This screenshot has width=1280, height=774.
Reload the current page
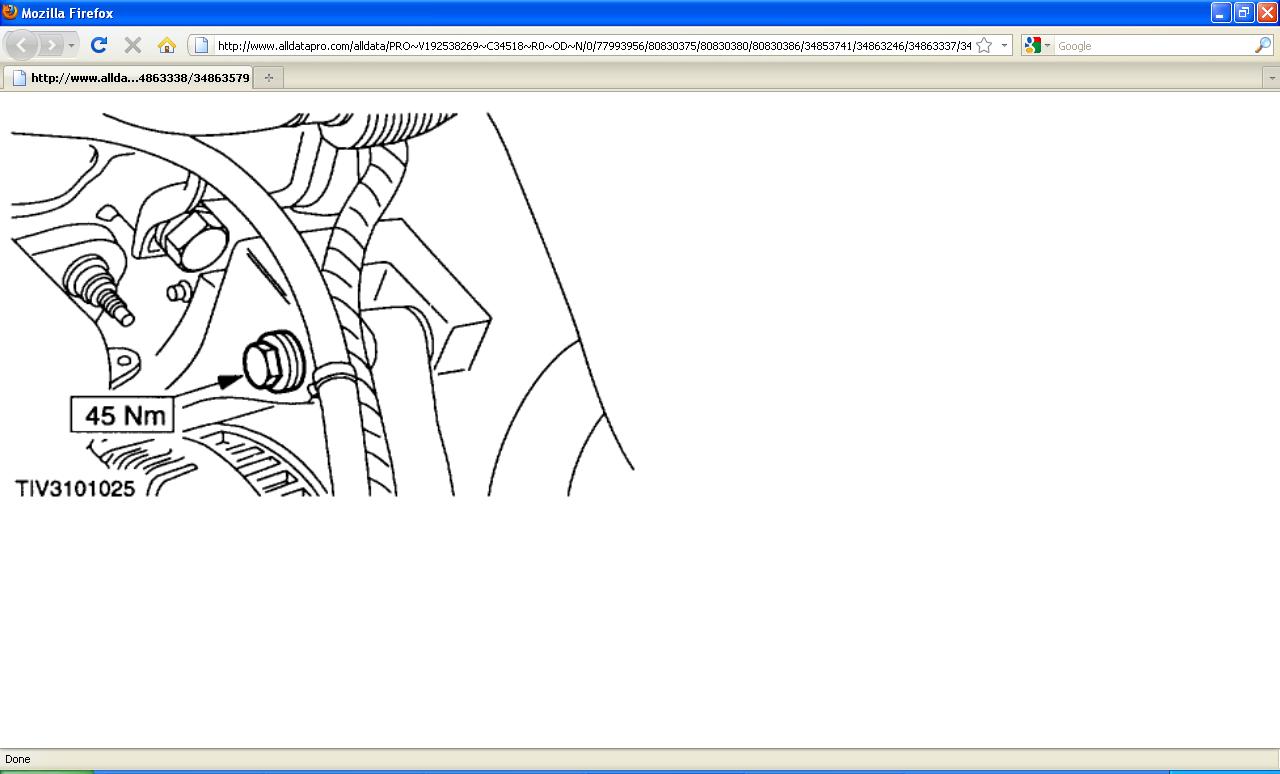point(98,45)
